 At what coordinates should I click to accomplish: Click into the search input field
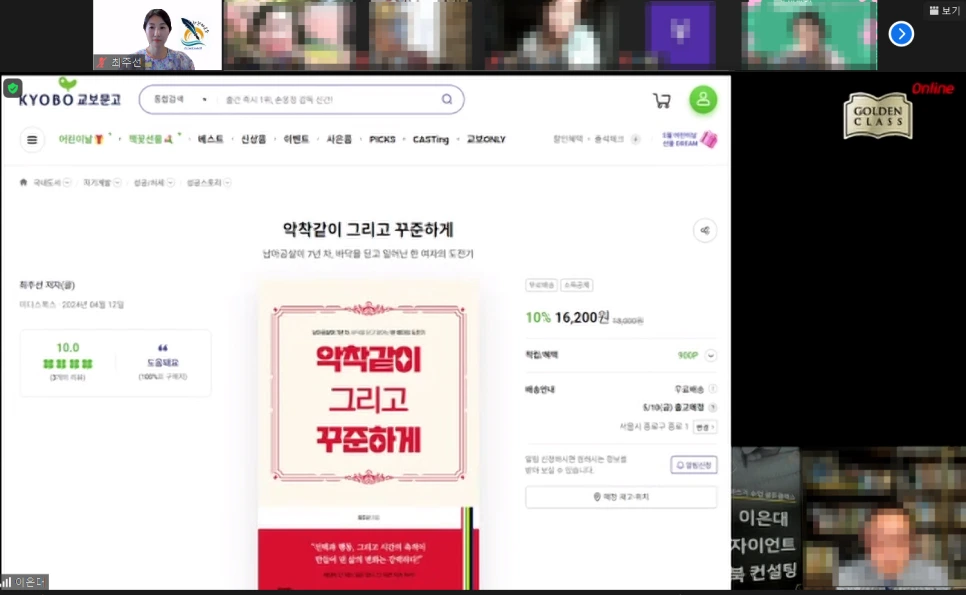point(330,99)
